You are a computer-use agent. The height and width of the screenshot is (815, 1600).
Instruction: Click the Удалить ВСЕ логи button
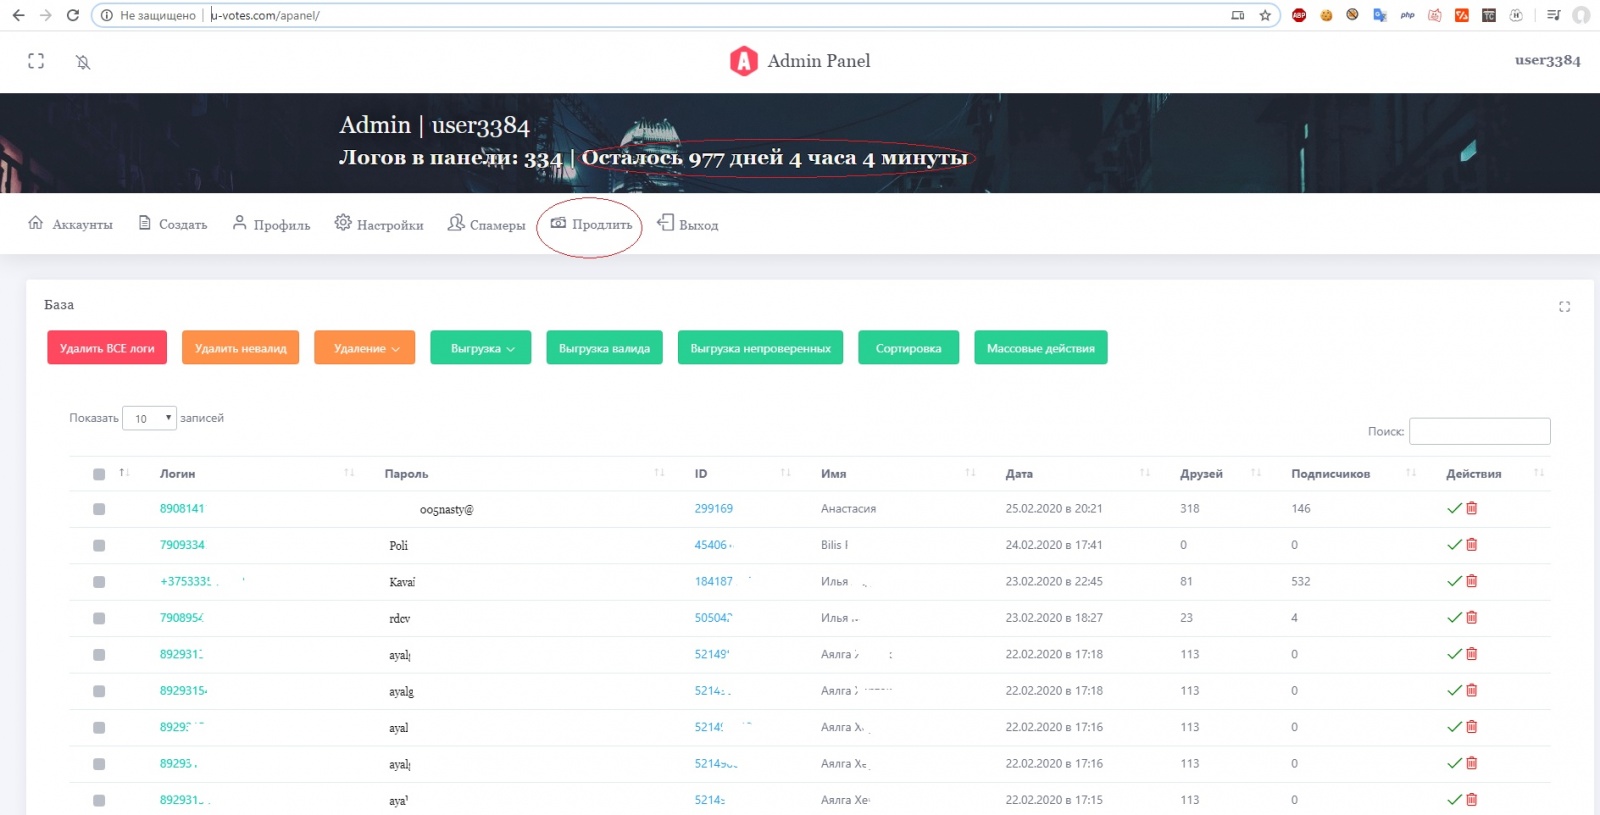coord(107,348)
